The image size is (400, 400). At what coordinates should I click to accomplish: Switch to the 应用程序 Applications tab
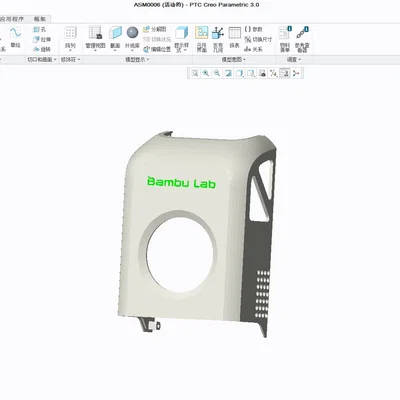click(12, 19)
